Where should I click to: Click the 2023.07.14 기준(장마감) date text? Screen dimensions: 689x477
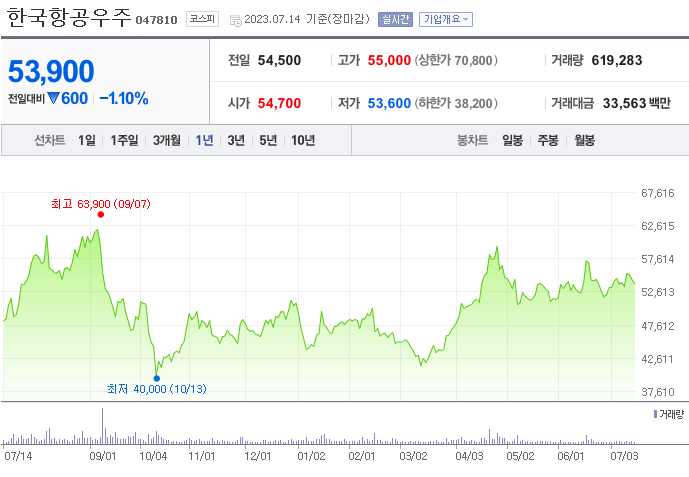coord(307,19)
